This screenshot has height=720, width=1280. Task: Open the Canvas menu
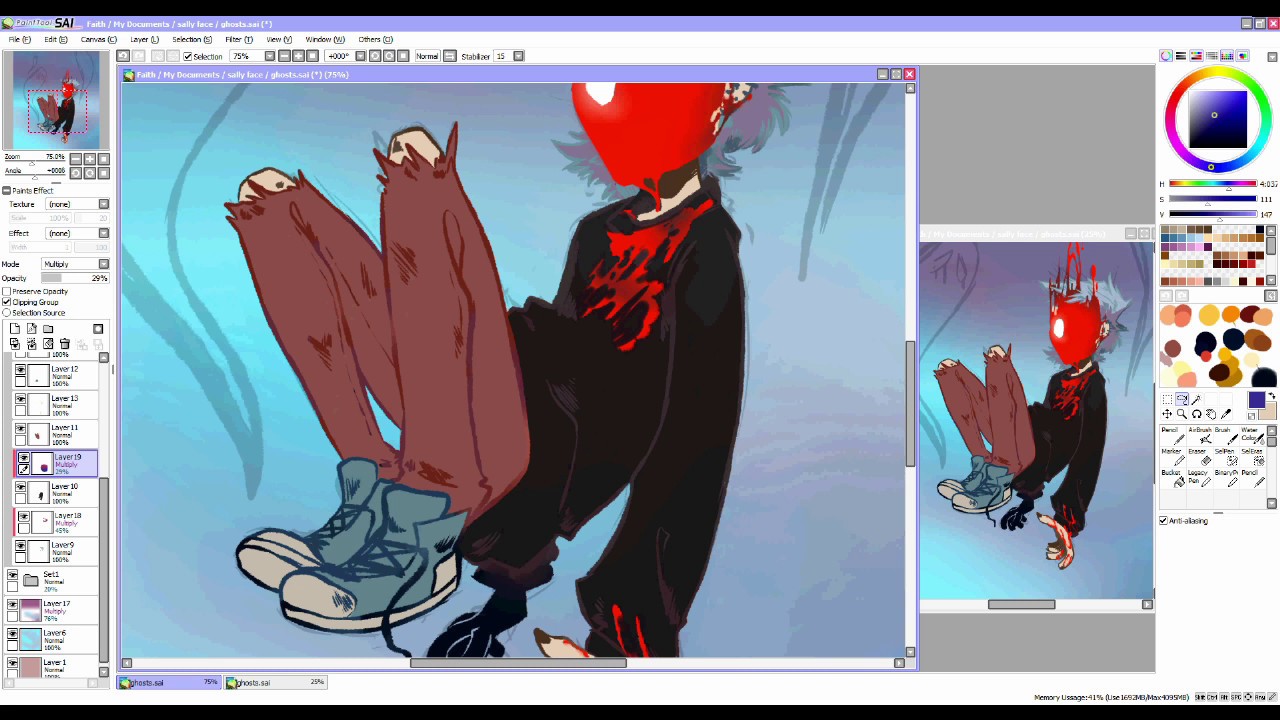click(98, 40)
